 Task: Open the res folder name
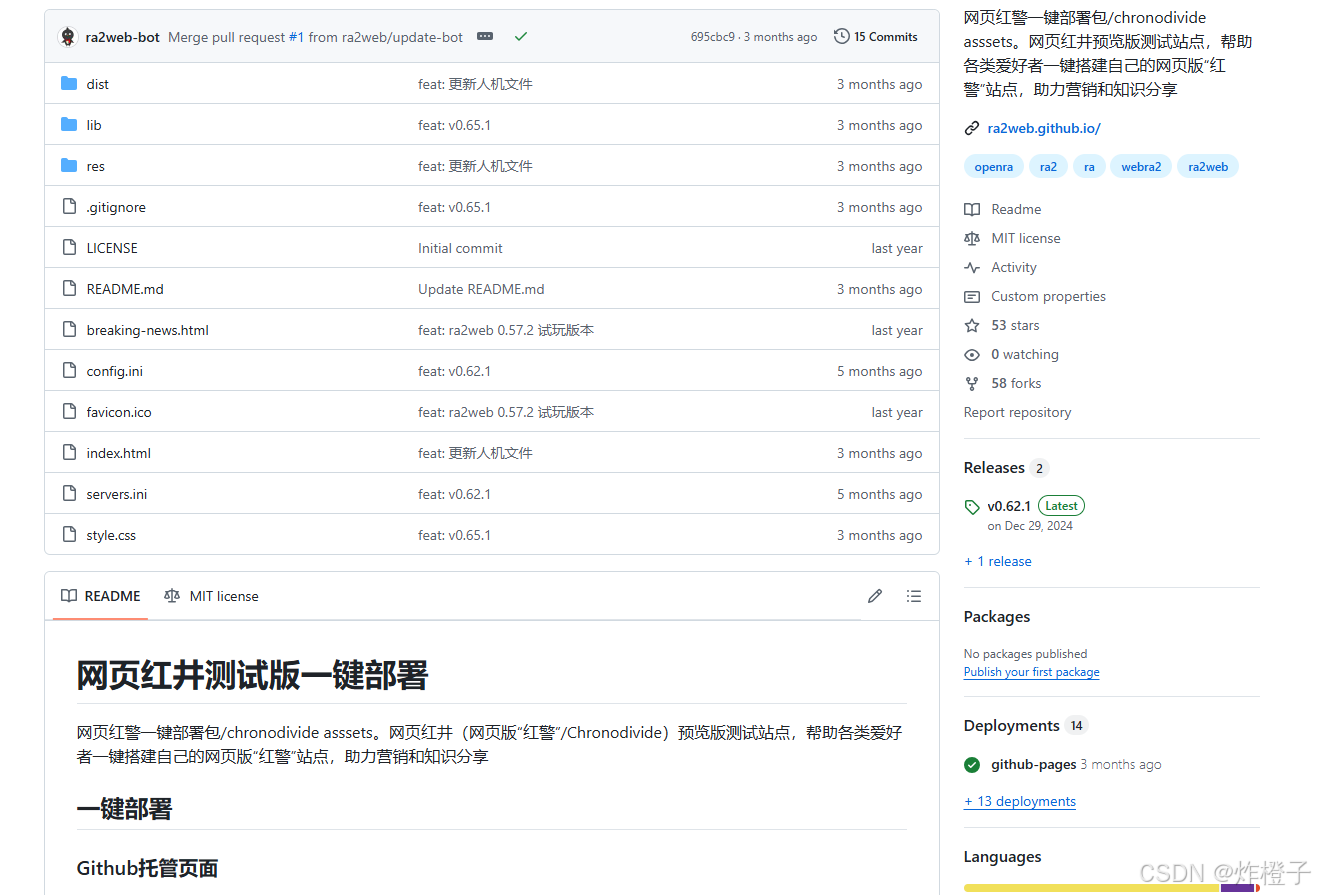[96, 166]
